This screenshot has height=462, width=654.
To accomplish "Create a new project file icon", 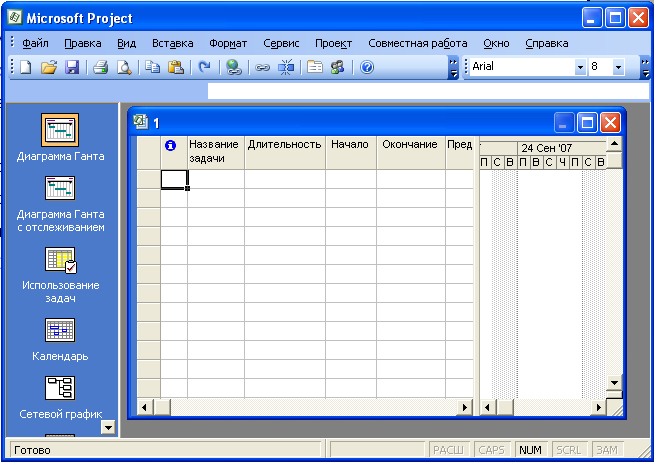I will click(x=26, y=67).
